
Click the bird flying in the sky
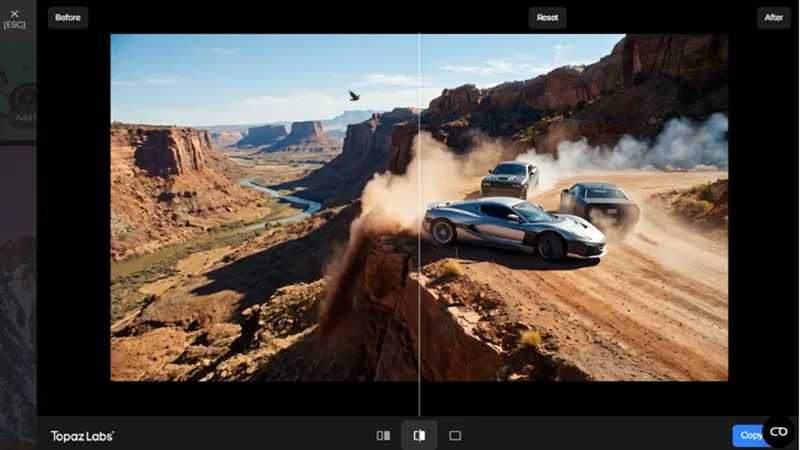coord(354,95)
